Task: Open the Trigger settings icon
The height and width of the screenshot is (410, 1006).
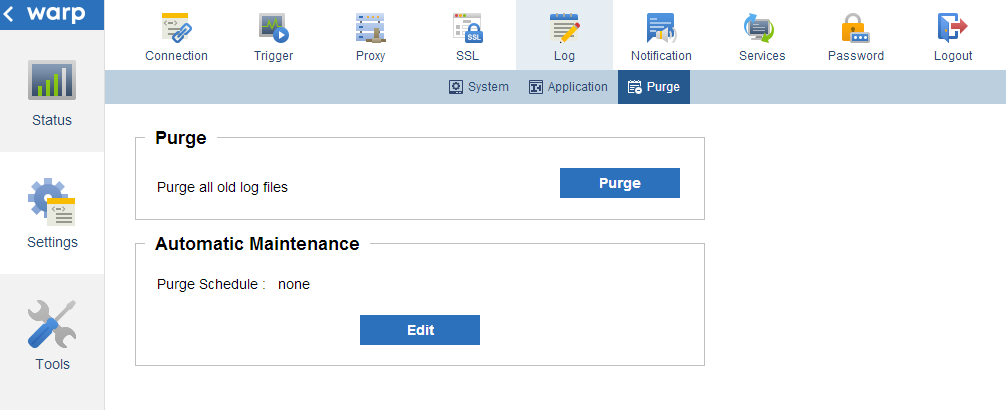Action: 274,28
